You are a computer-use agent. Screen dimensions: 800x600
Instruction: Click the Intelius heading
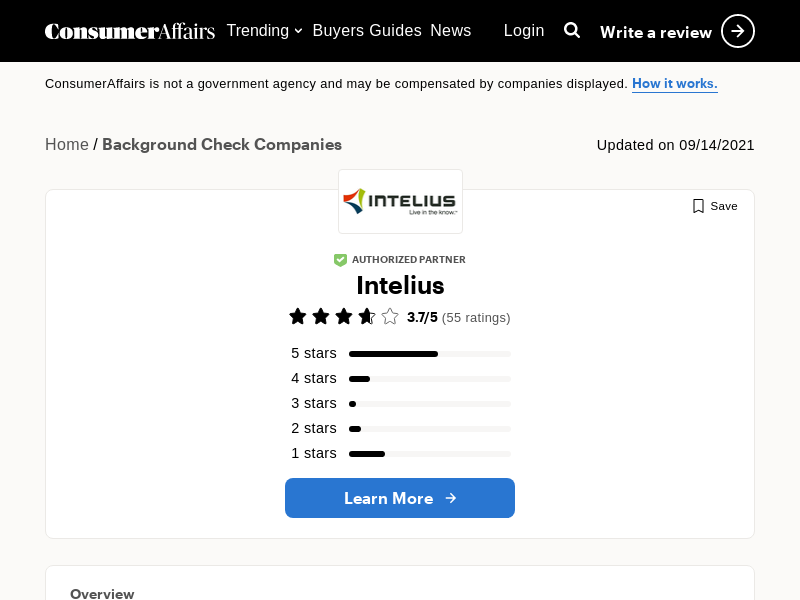click(401, 285)
